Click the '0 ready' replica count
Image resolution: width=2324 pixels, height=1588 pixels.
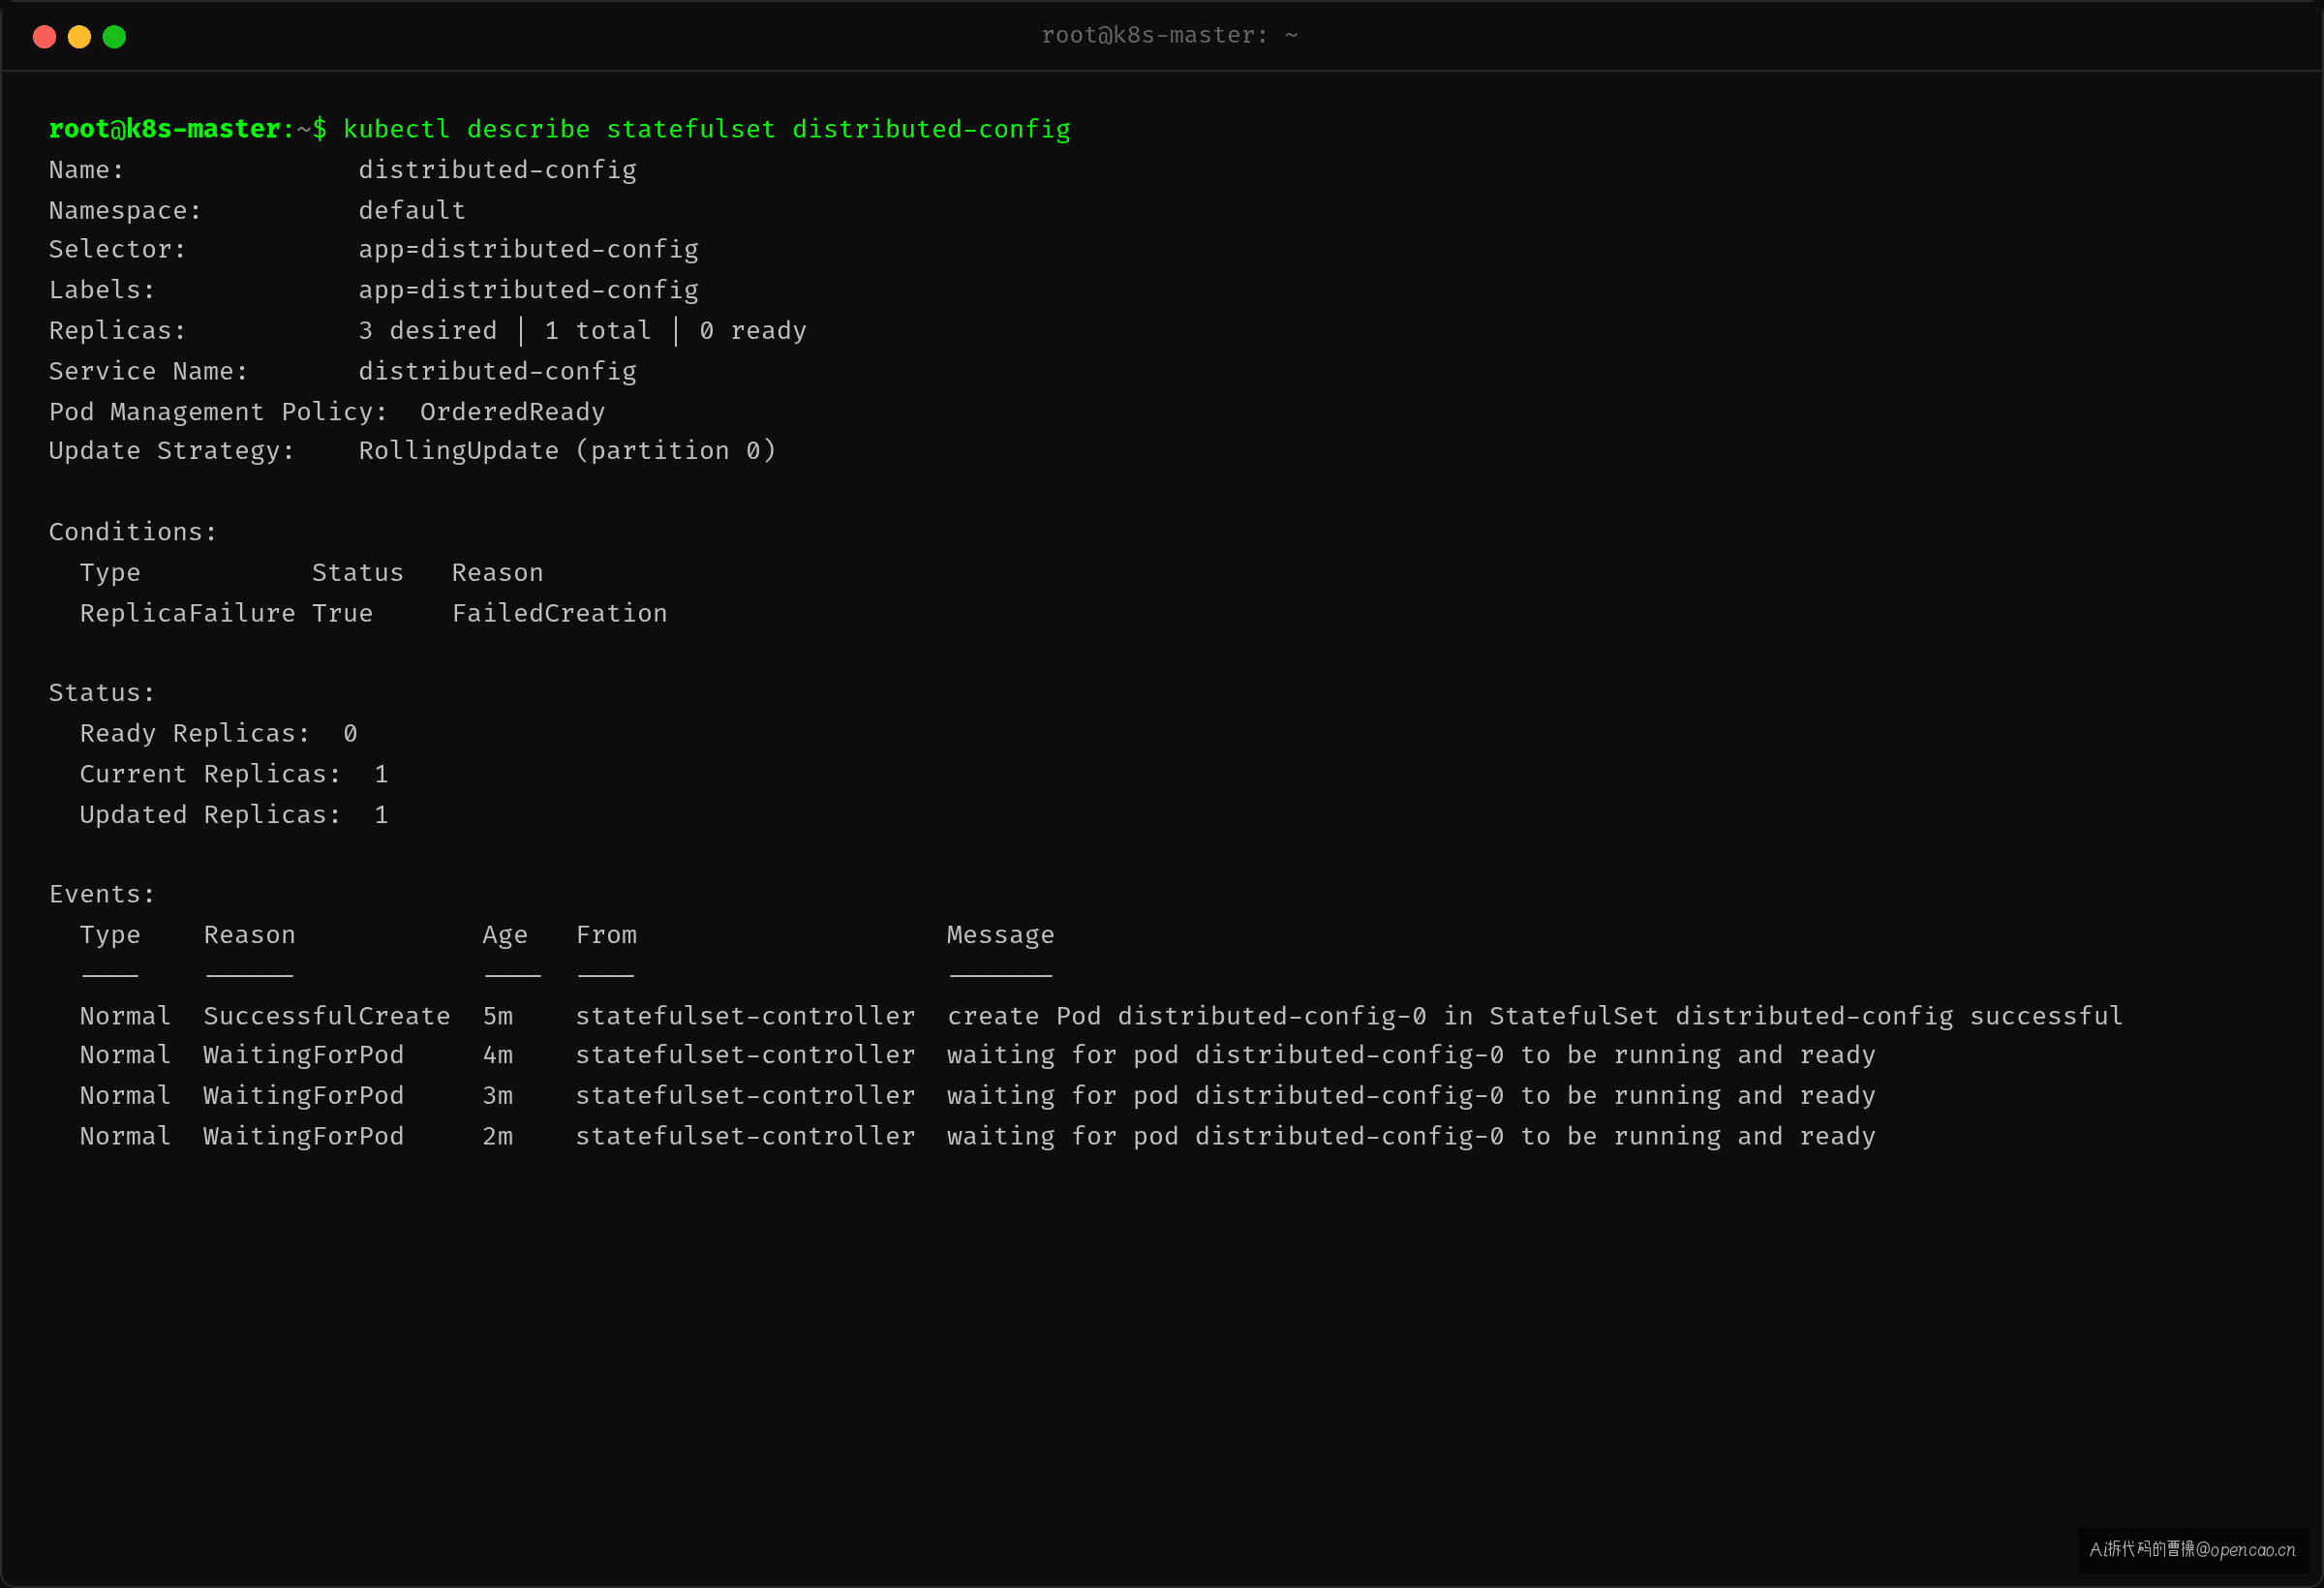click(752, 331)
